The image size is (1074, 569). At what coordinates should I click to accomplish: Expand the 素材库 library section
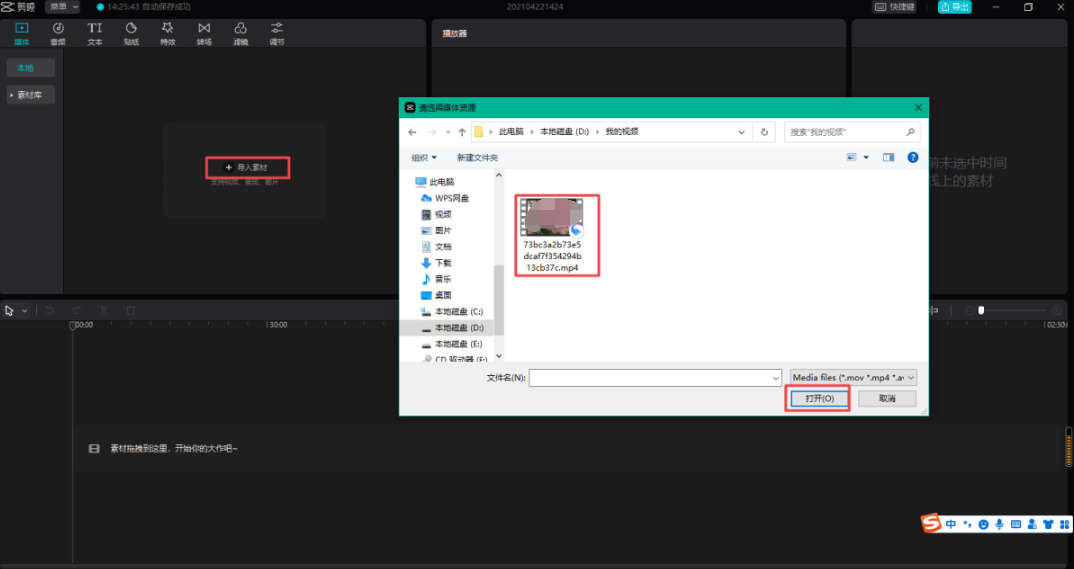(x=30, y=94)
